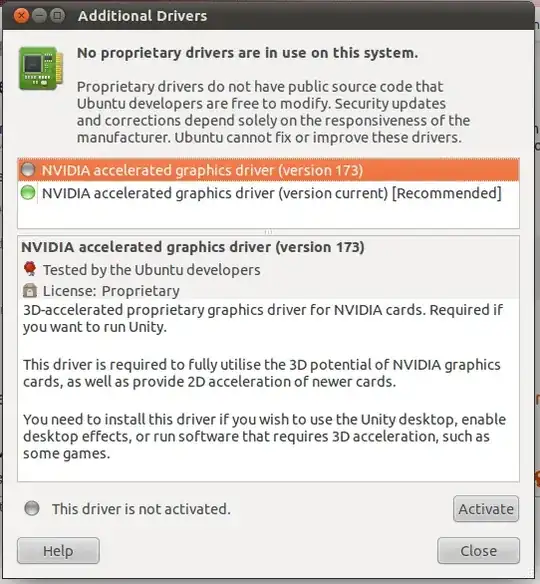Click the gray status circle for driver version 173

pos(28,170)
